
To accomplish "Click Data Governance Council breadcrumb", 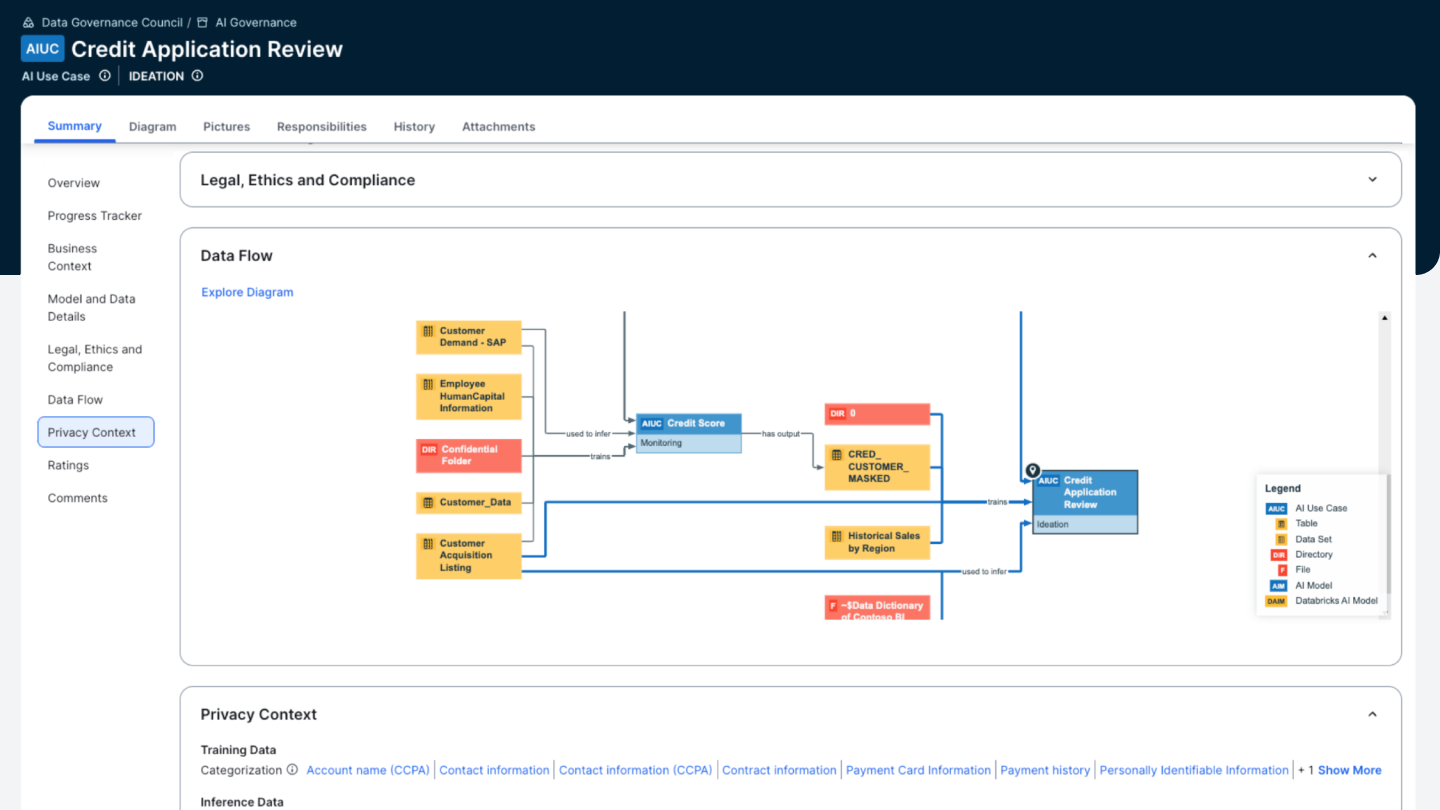I will tap(112, 22).
